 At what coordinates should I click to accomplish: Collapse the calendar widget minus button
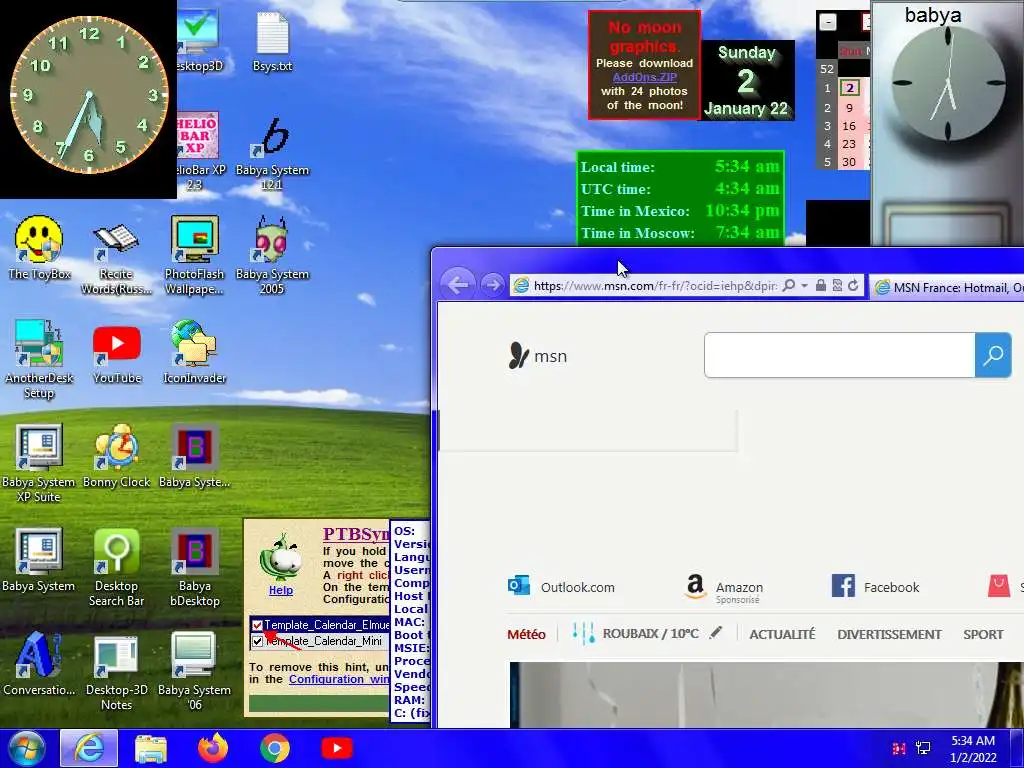[x=827, y=22]
